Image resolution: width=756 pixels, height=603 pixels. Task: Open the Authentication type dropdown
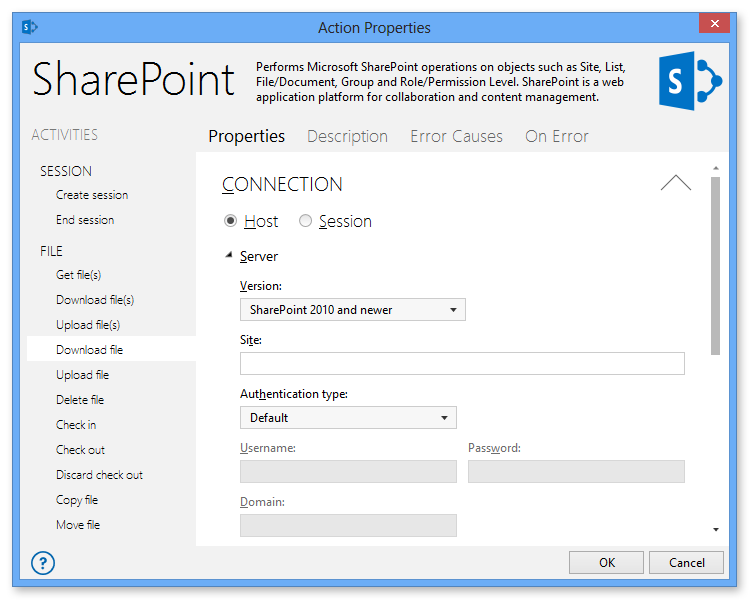348,418
